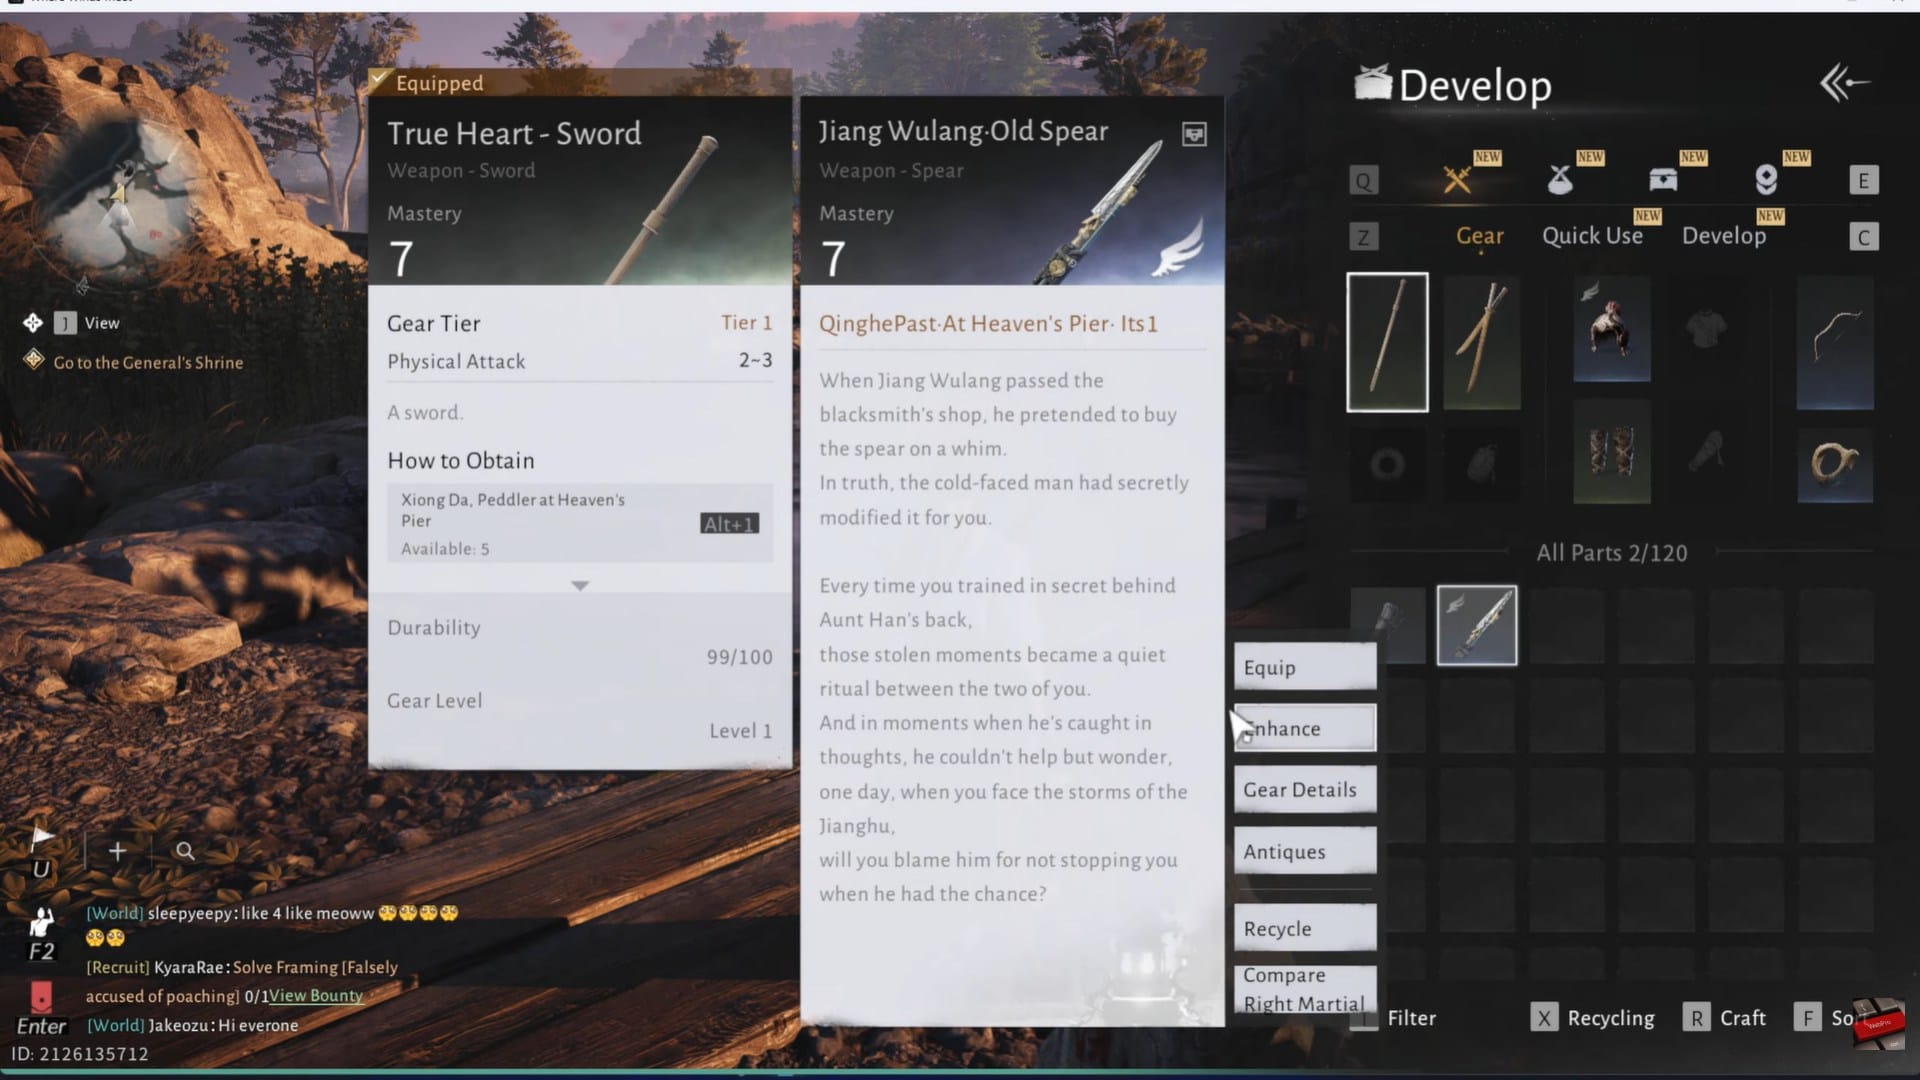Click the plus icon above chat
The height and width of the screenshot is (1080, 1920).
click(x=117, y=851)
